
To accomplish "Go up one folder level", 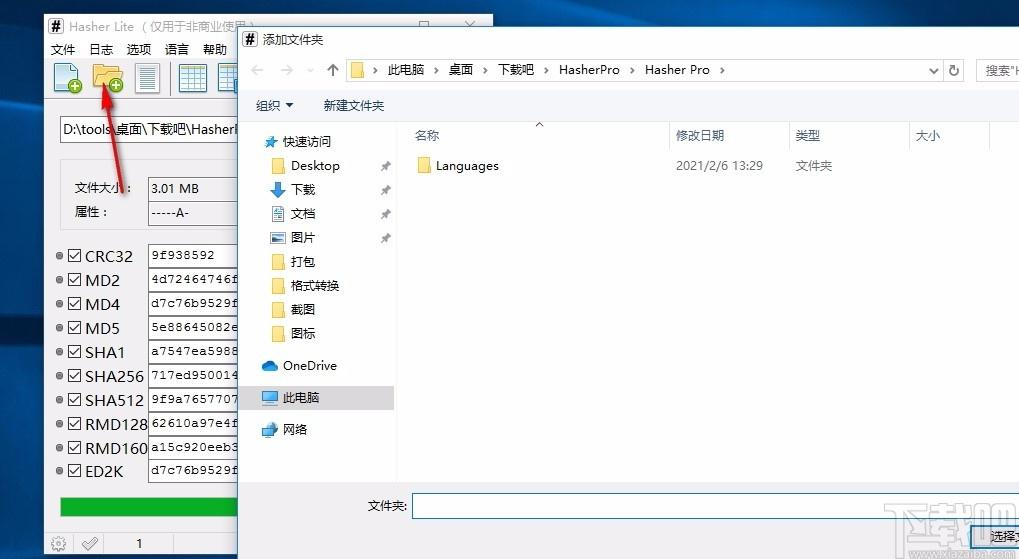I will coord(333,70).
